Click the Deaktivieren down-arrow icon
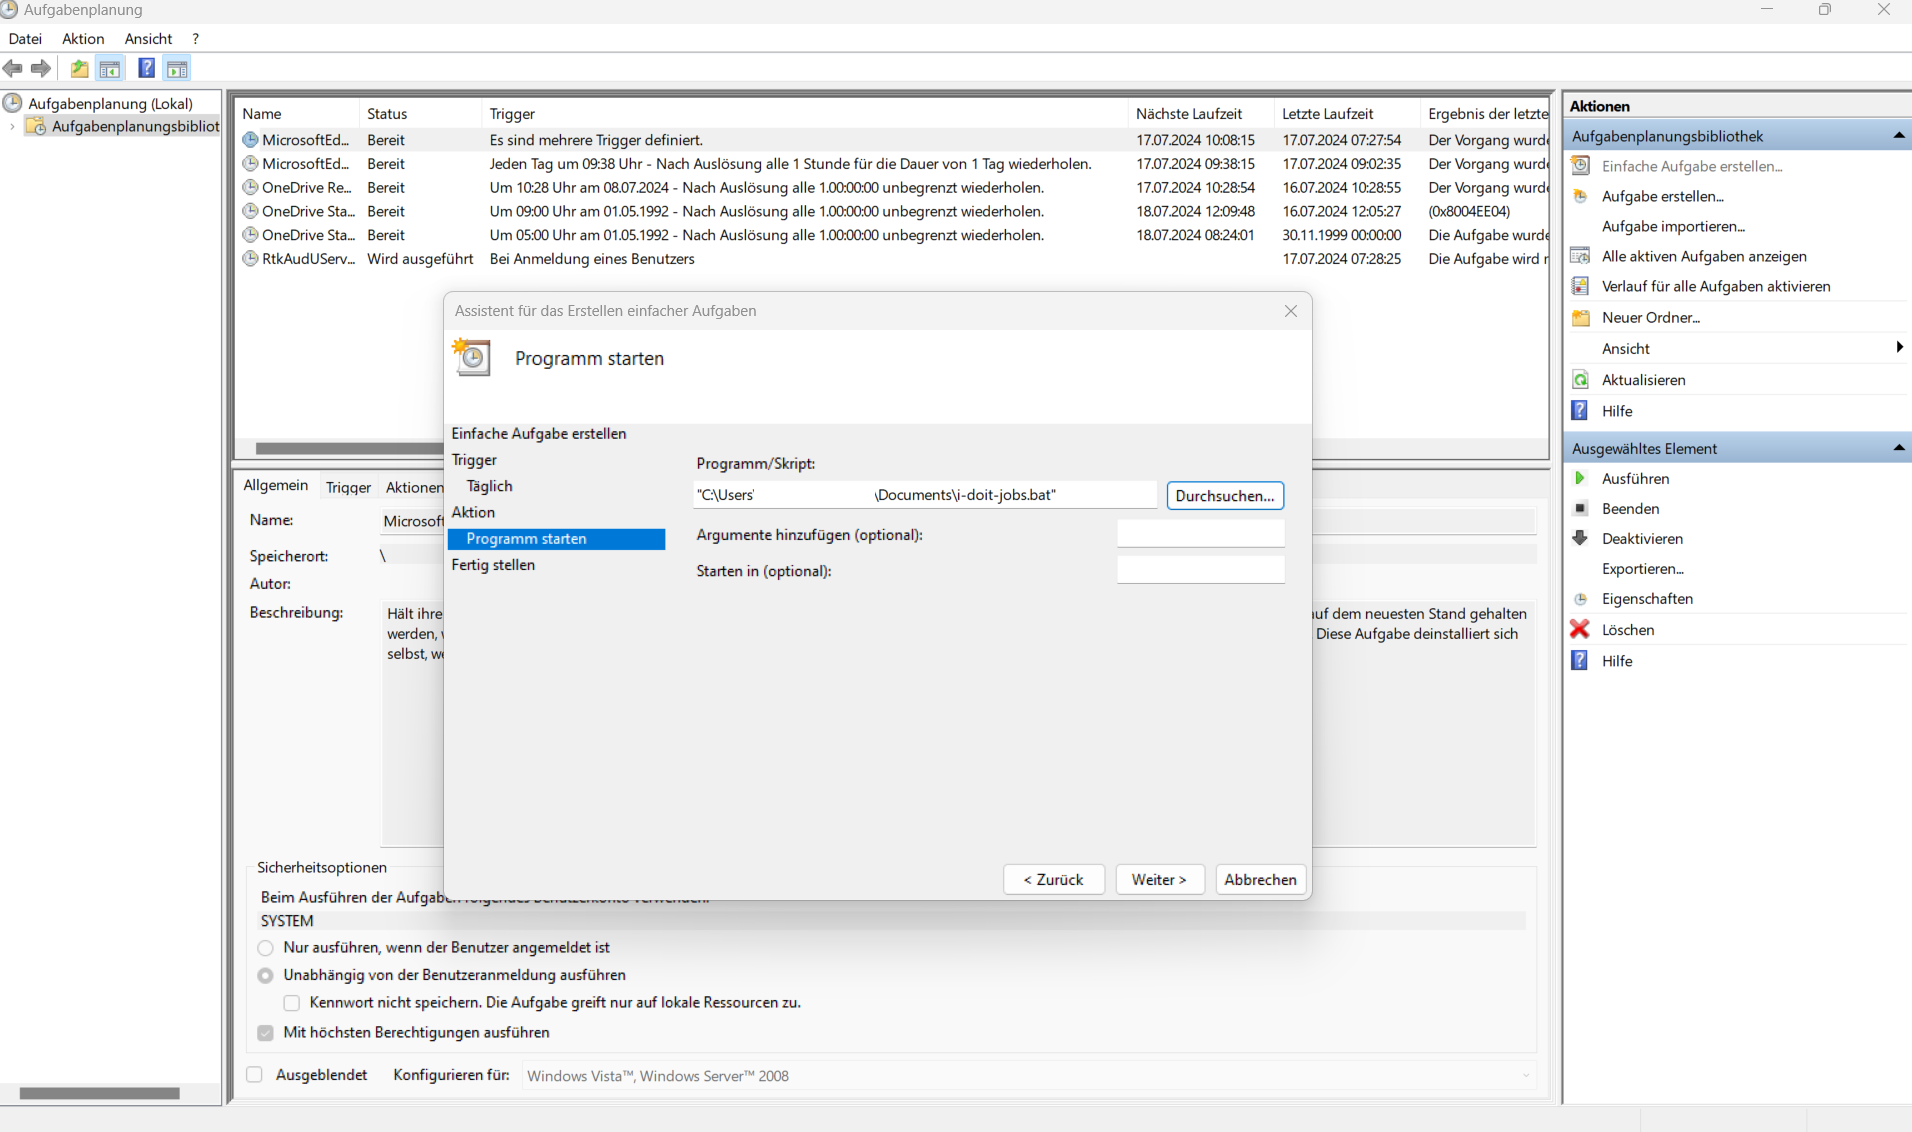 pos(1580,539)
